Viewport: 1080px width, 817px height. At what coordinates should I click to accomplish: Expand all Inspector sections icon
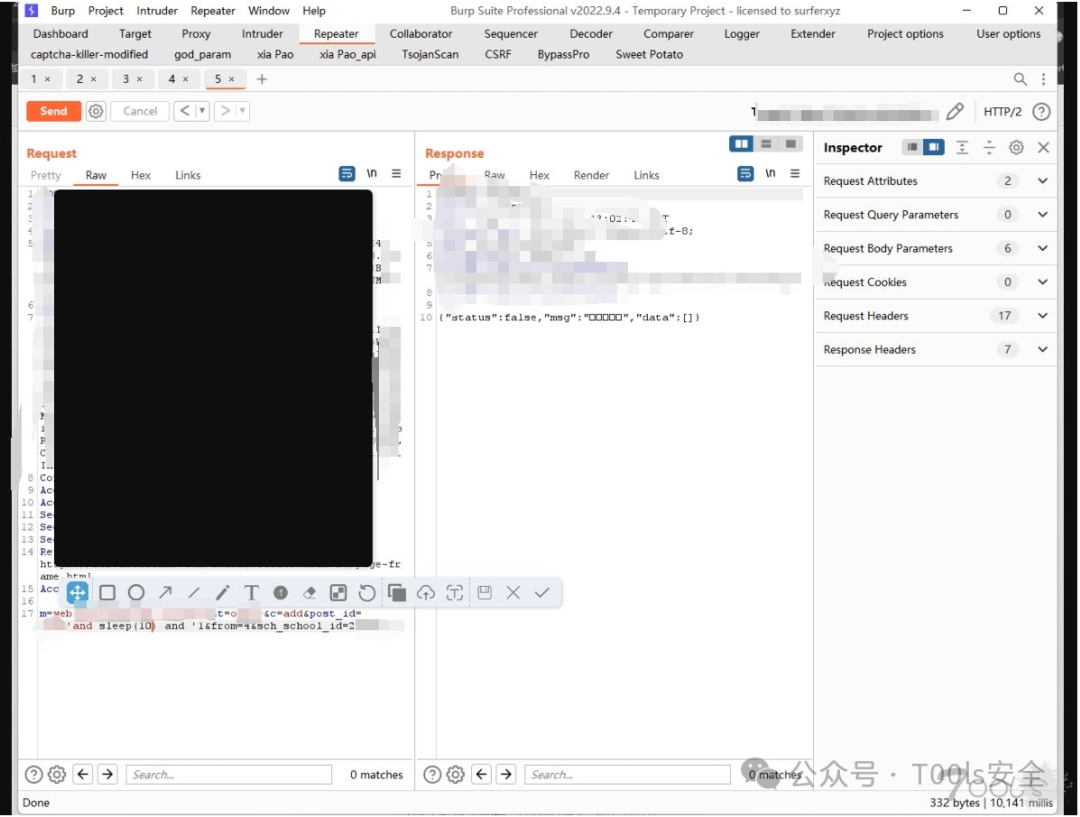click(962, 147)
